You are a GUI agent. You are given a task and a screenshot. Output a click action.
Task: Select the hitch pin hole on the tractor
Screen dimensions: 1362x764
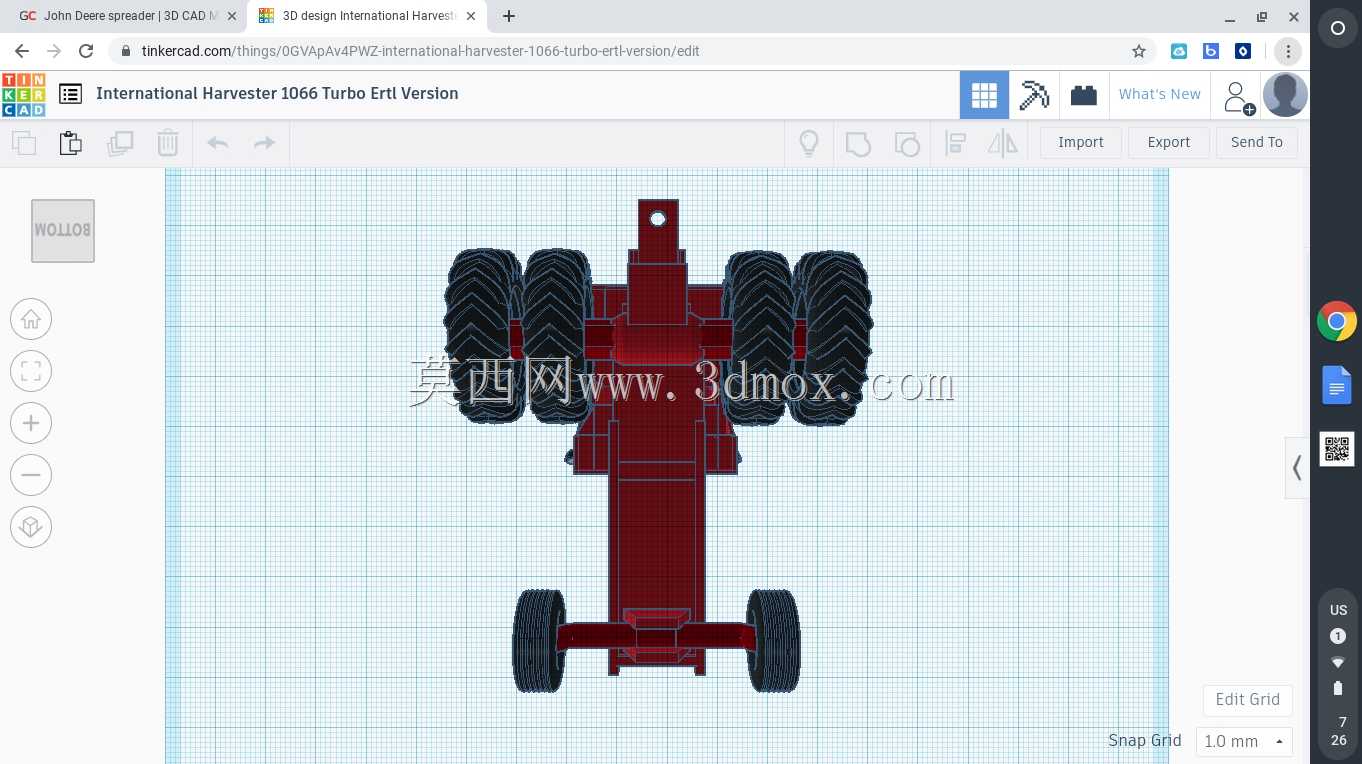coord(658,219)
